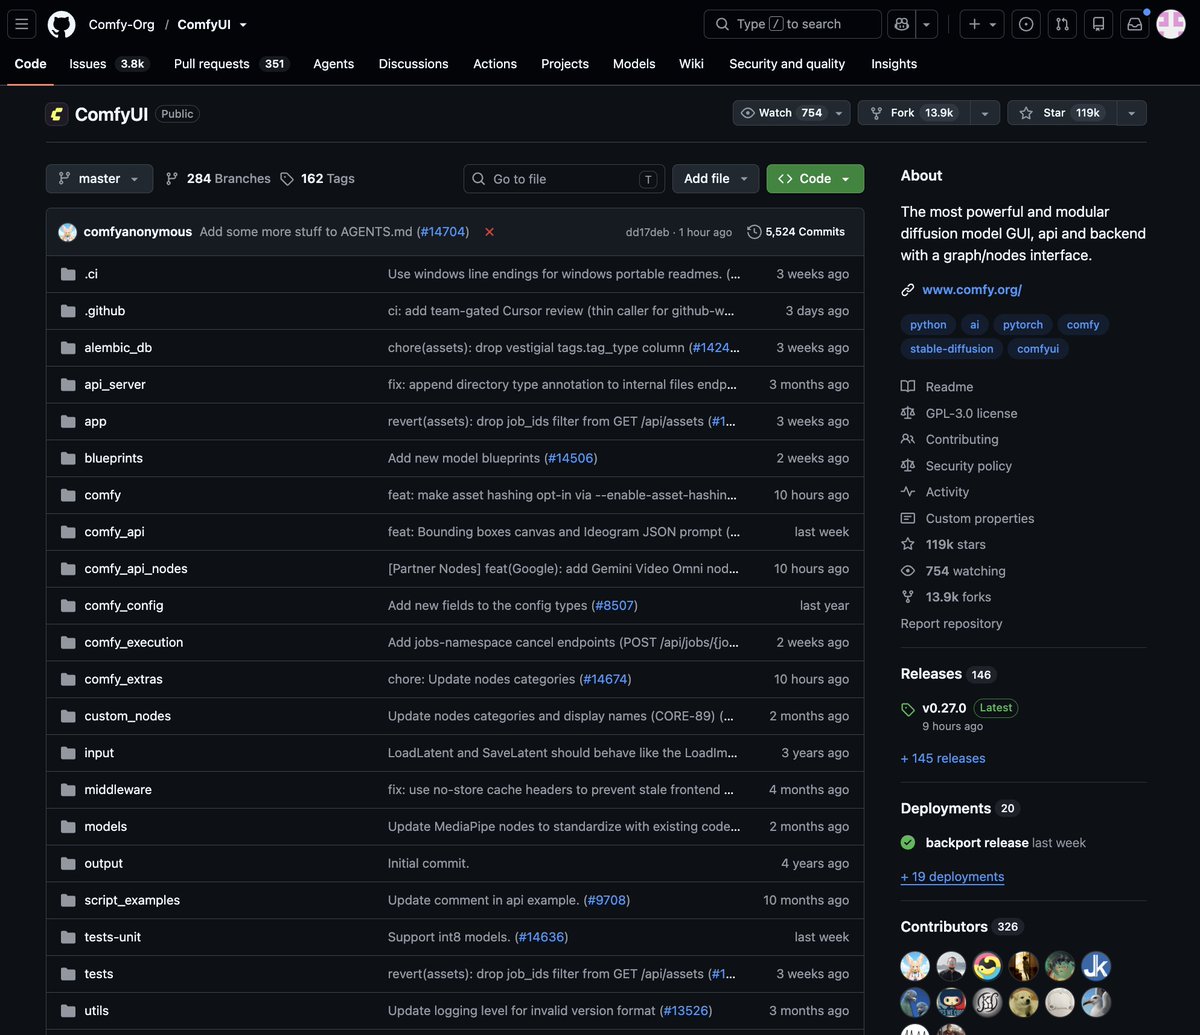
Task: Click the branches icon next to 284 Branches
Action: [x=172, y=178]
